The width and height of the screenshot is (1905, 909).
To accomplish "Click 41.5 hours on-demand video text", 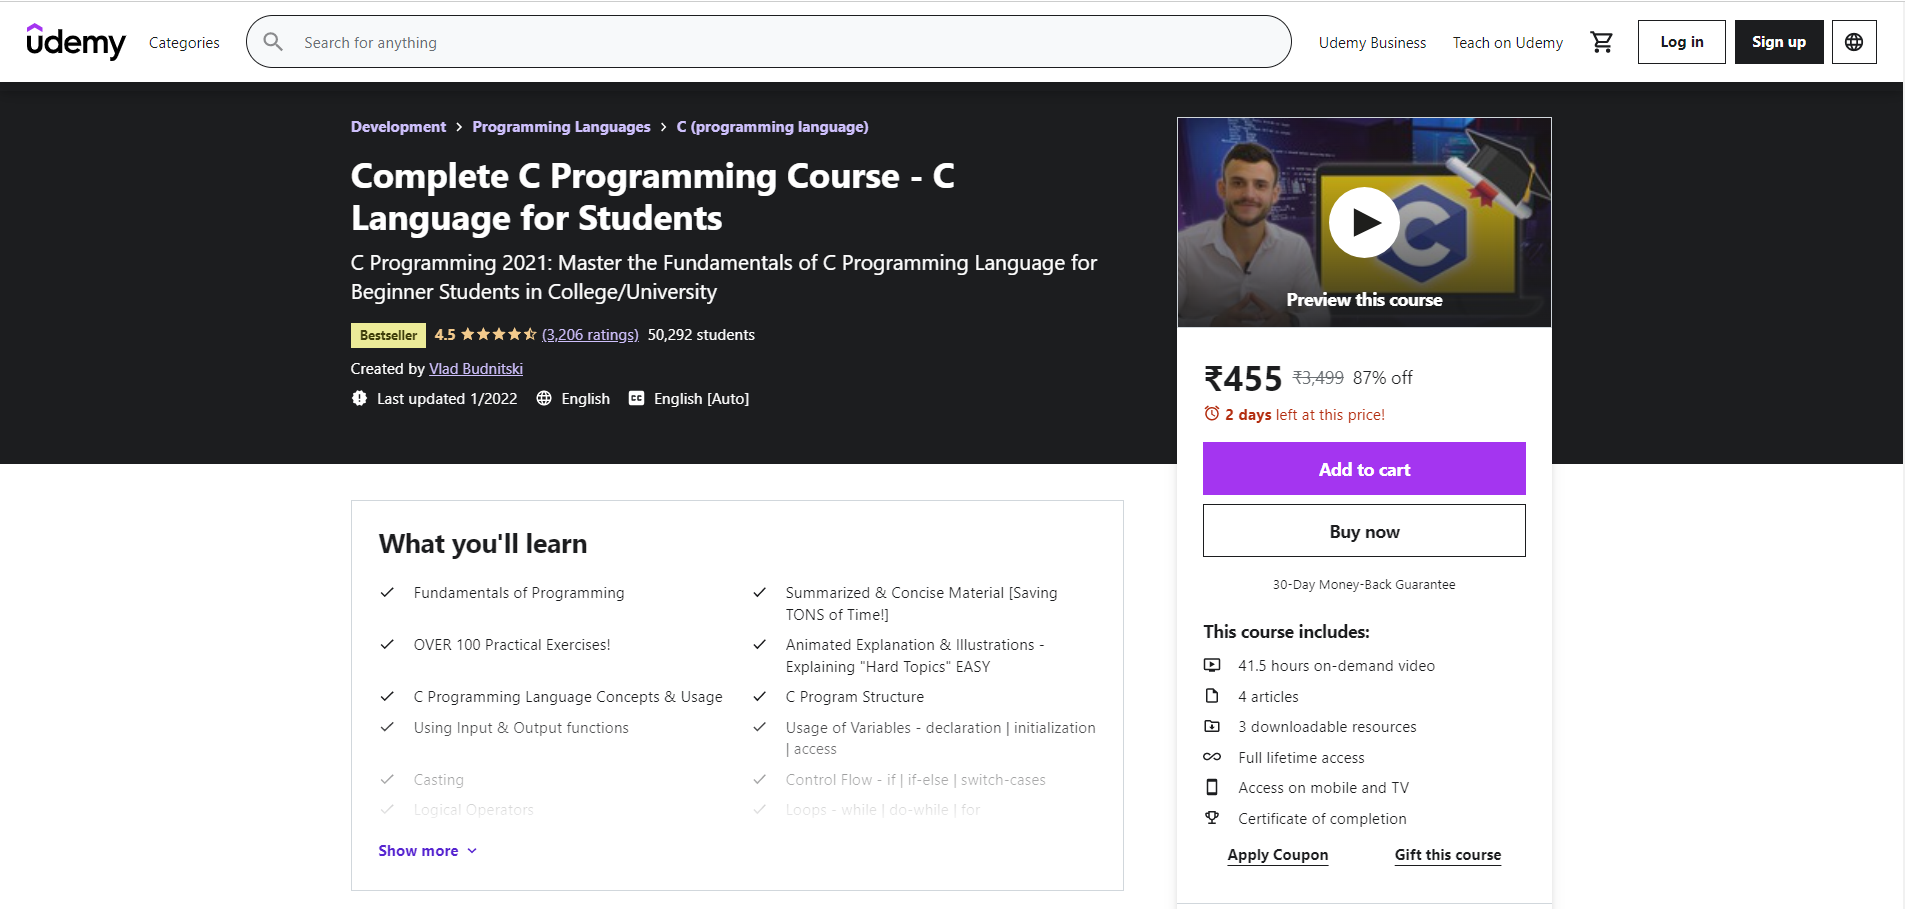I will pos(1336,665).
